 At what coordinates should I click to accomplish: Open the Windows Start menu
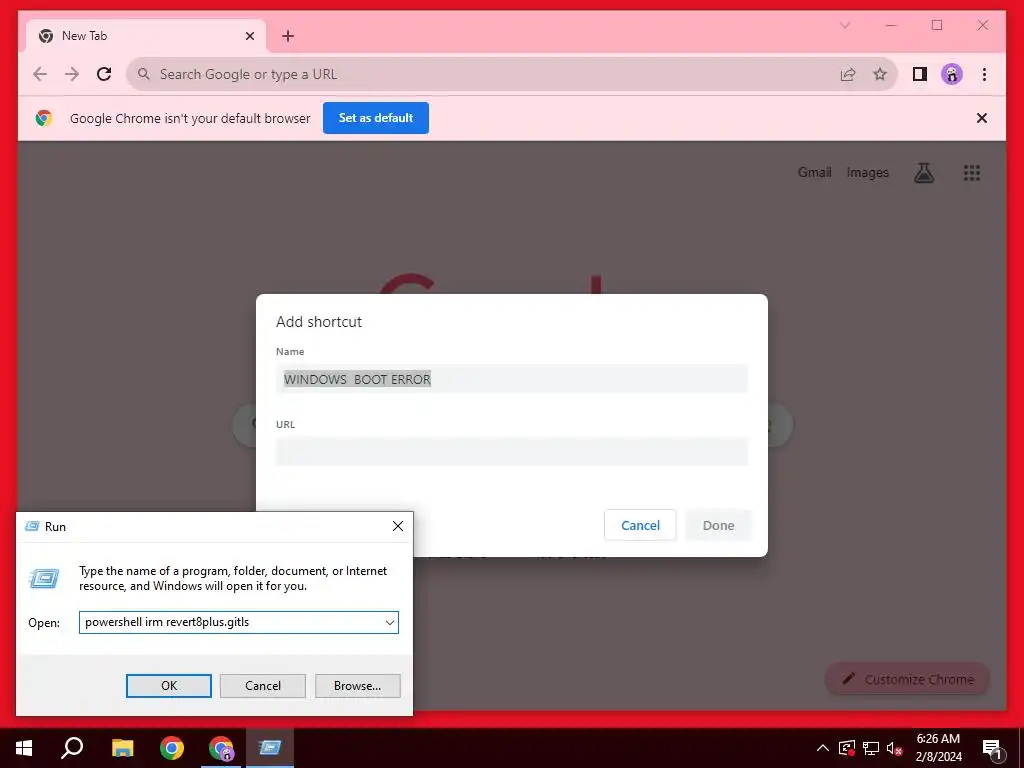click(x=24, y=748)
